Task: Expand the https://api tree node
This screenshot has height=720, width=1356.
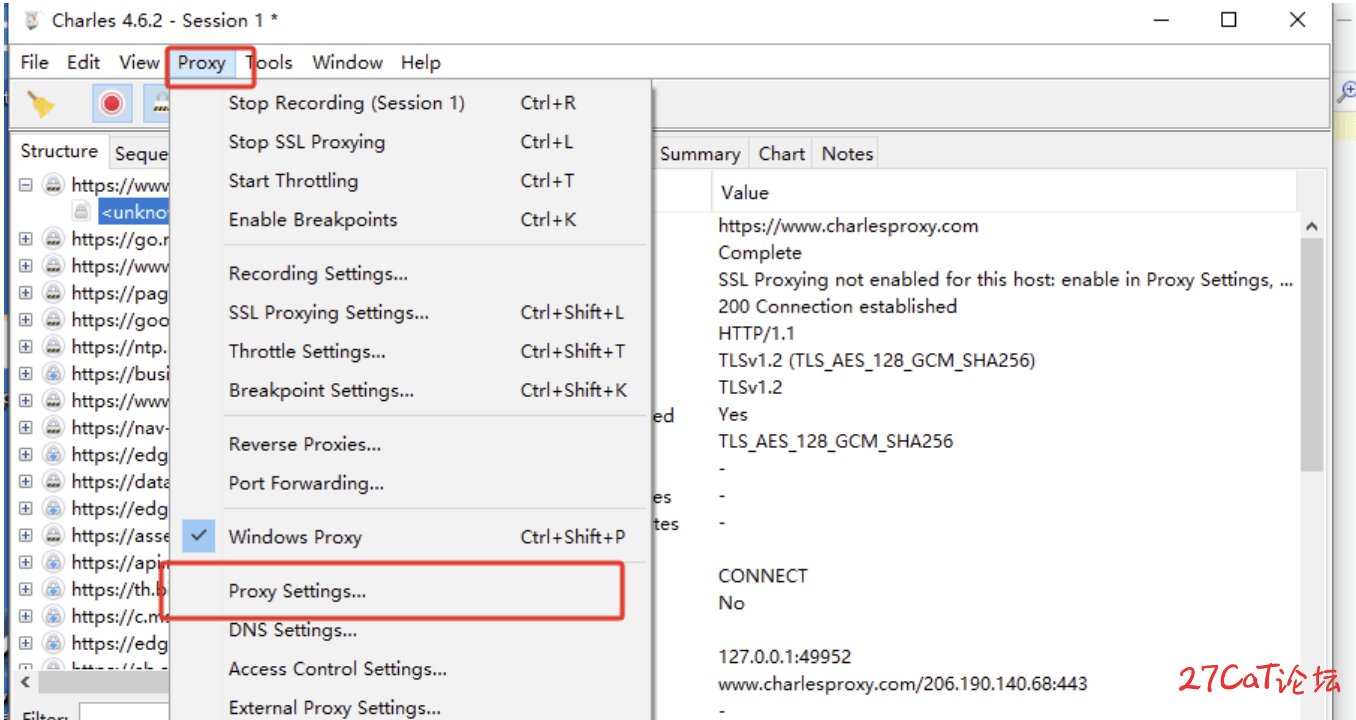Action: tap(26, 563)
